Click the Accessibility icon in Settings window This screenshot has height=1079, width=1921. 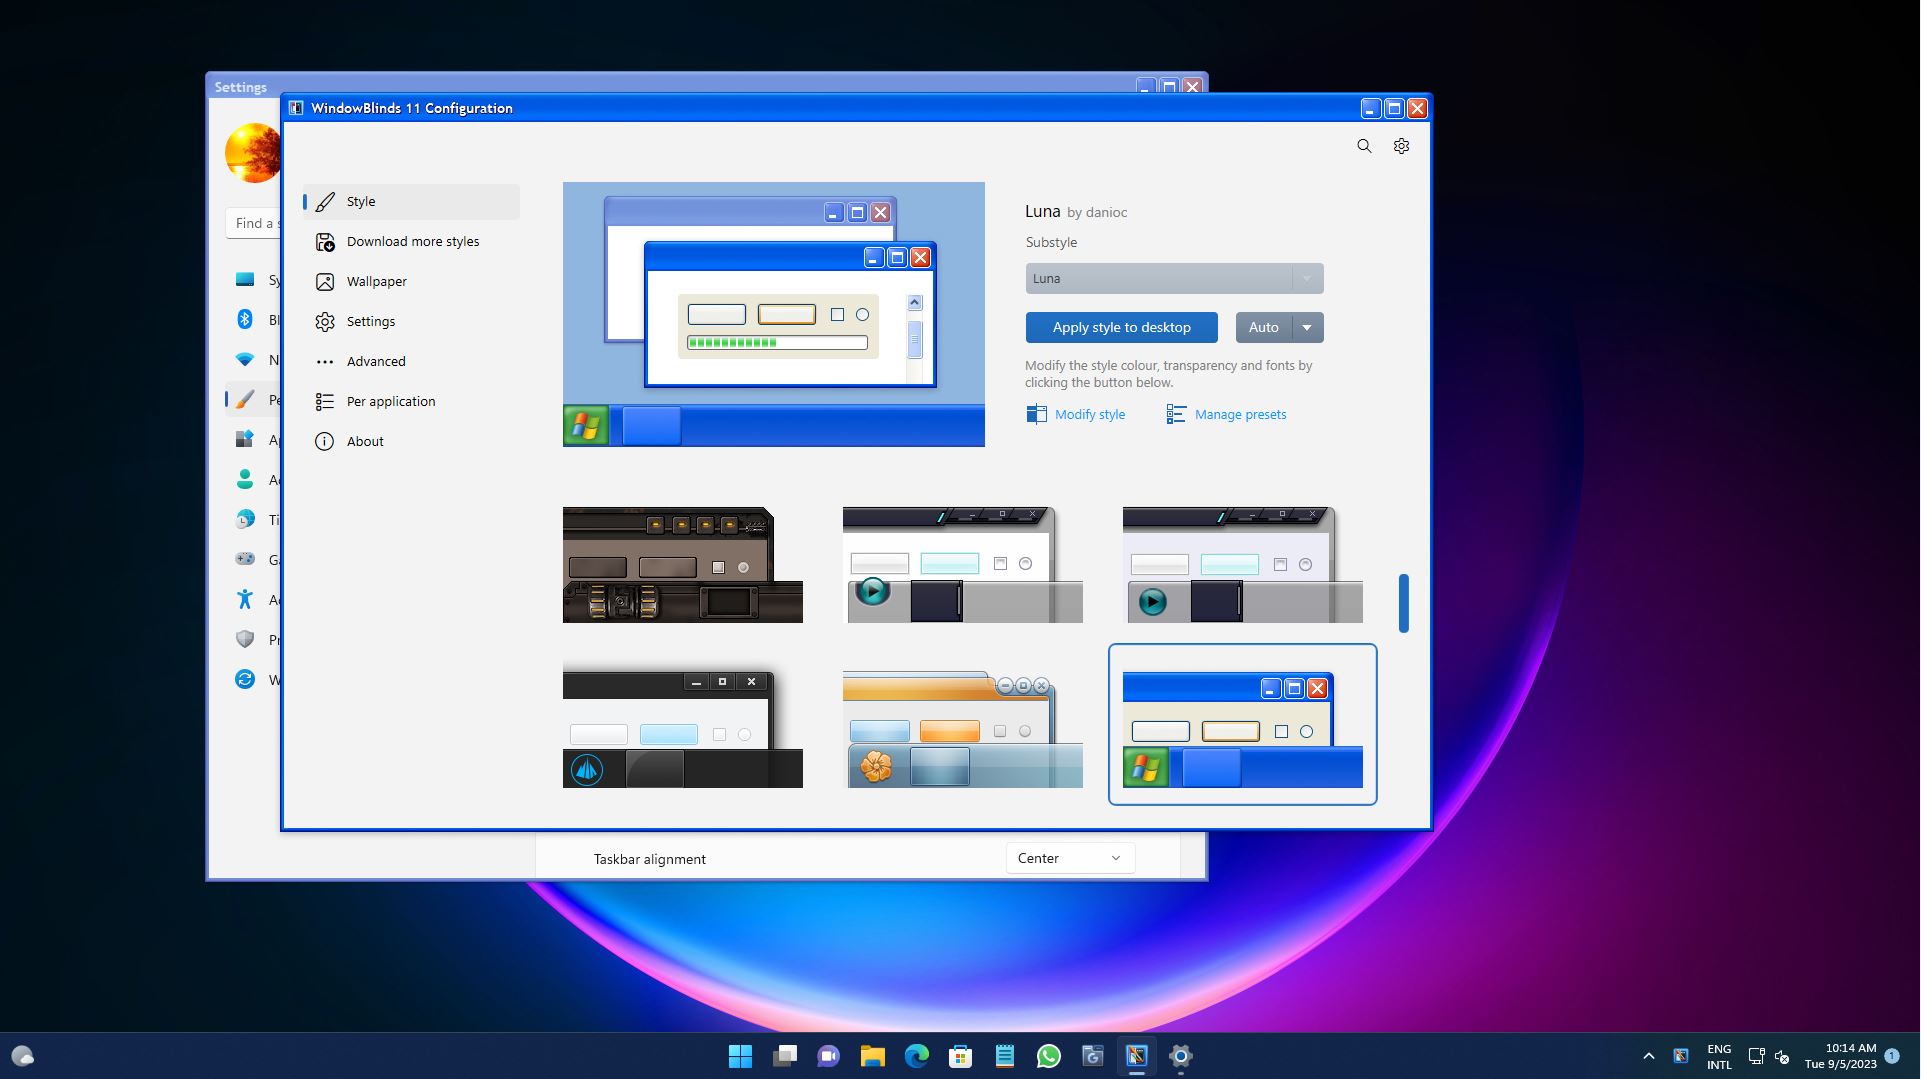(245, 600)
